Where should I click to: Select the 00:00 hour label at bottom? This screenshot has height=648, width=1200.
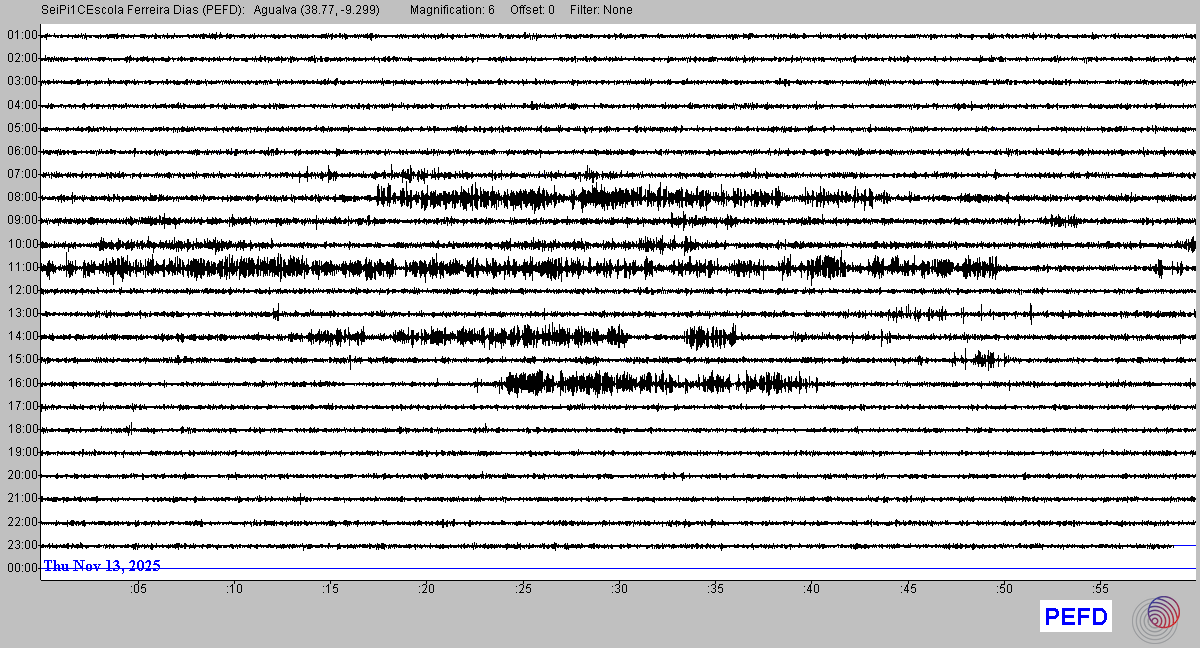(x=21, y=568)
